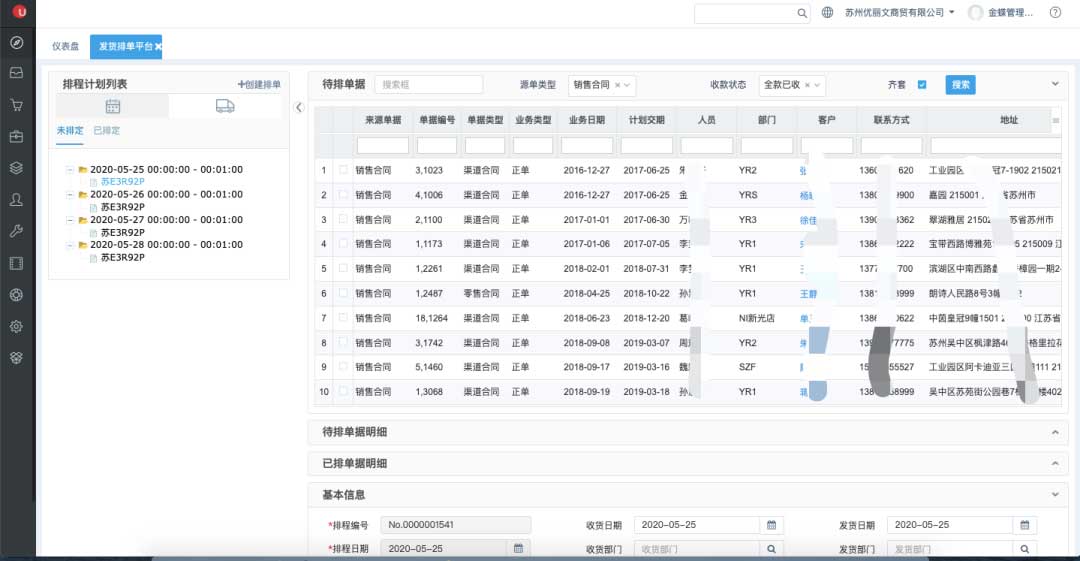
Task: Open 苏E3R92P under 2020-05-27
Action: click(x=123, y=232)
